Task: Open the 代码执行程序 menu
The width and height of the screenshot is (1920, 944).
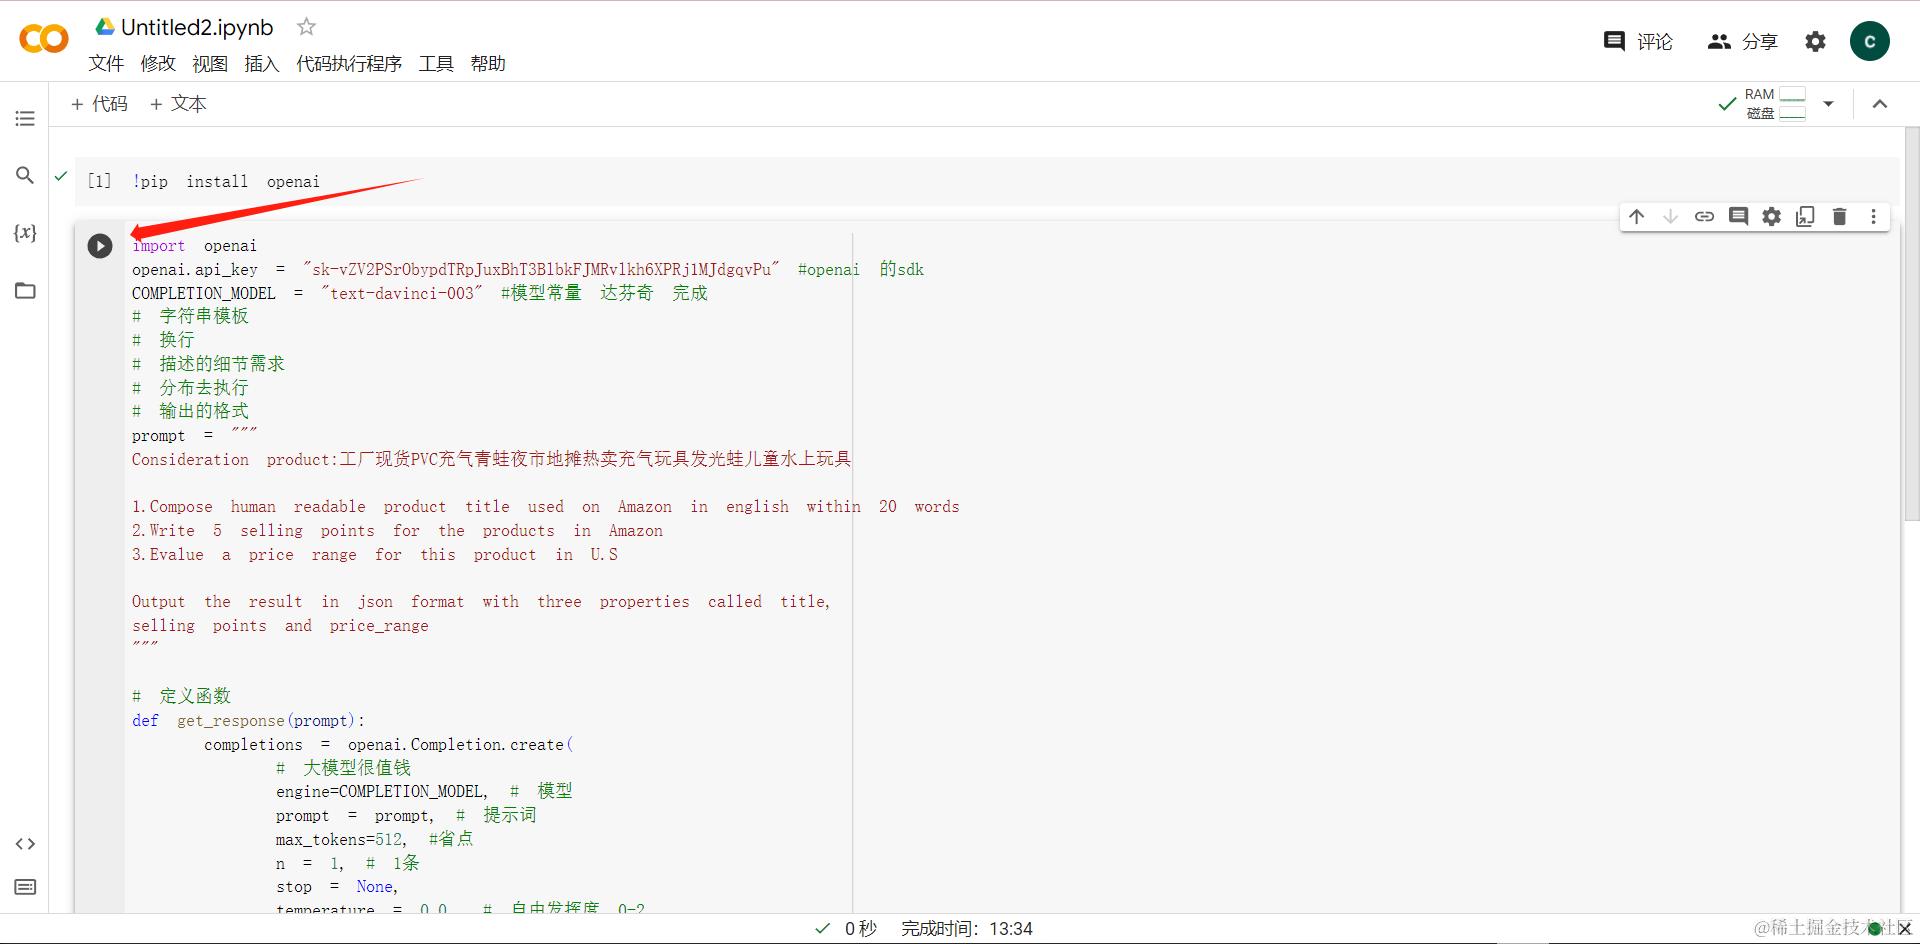Action: pyautogui.click(x=349, y=64)
